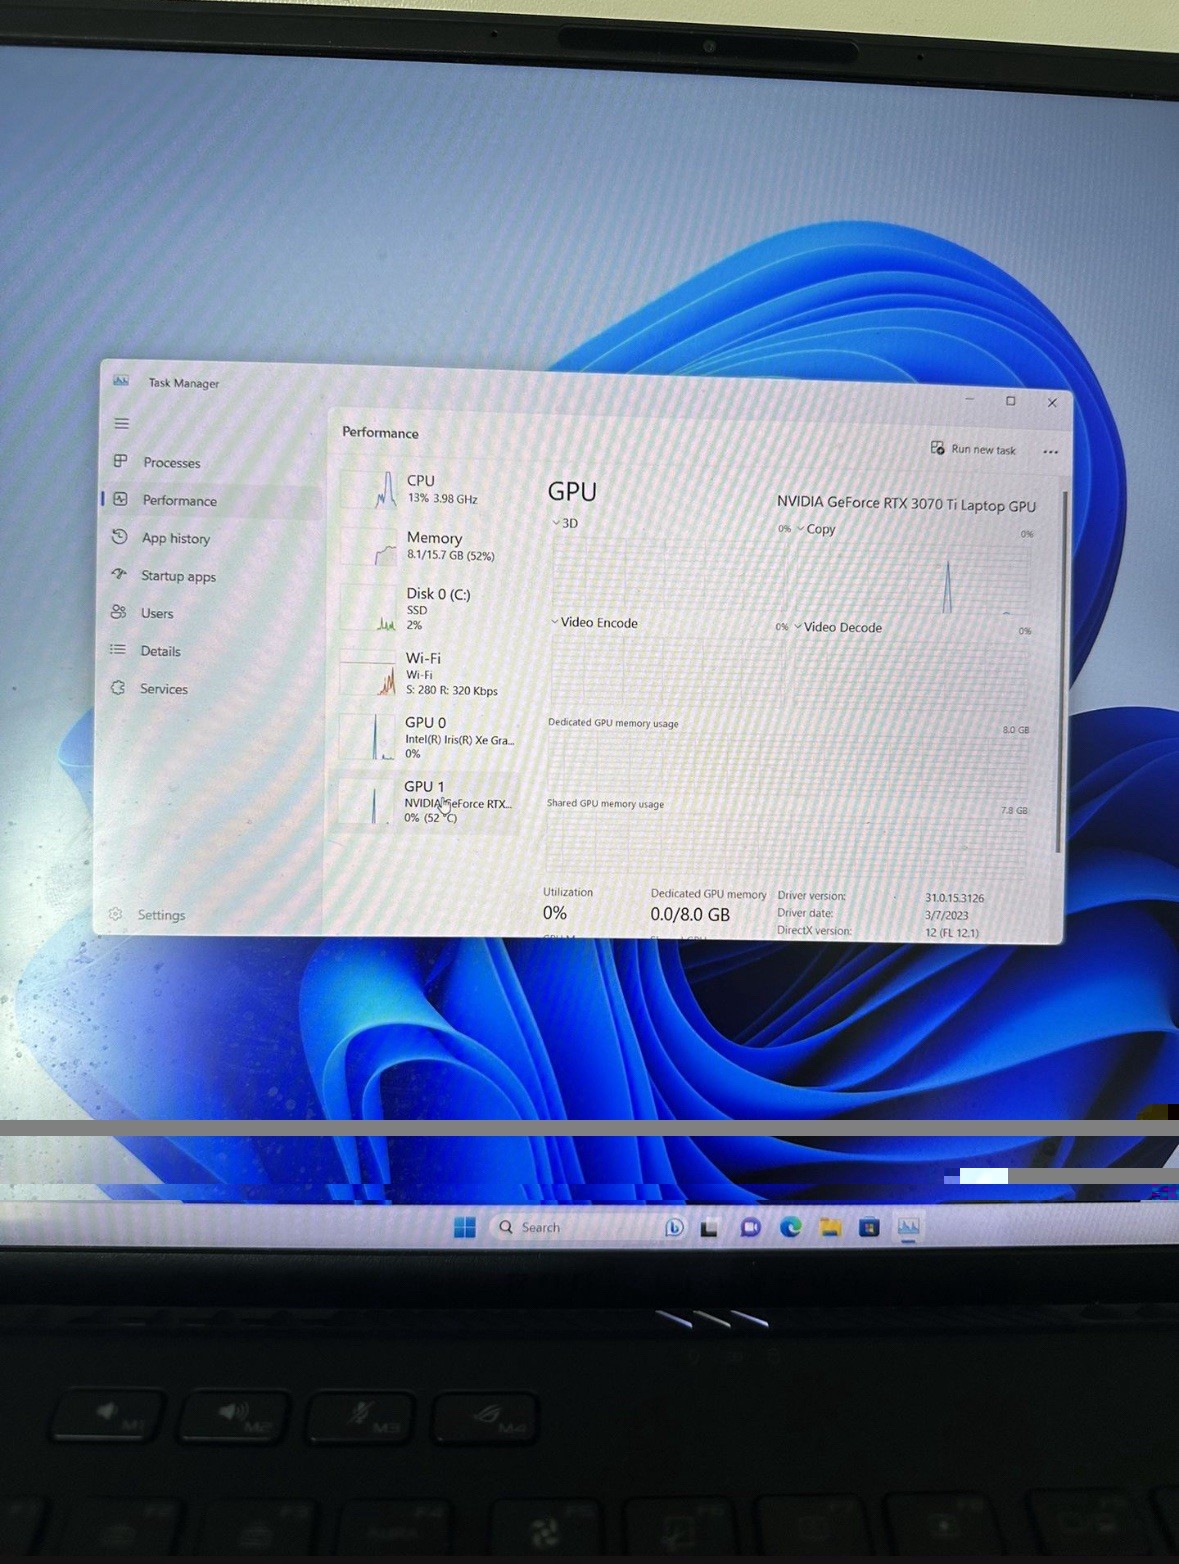Screen dimensions: 1179x1564
Task: Click the Details list icon
Action: (x=118, y=650)
